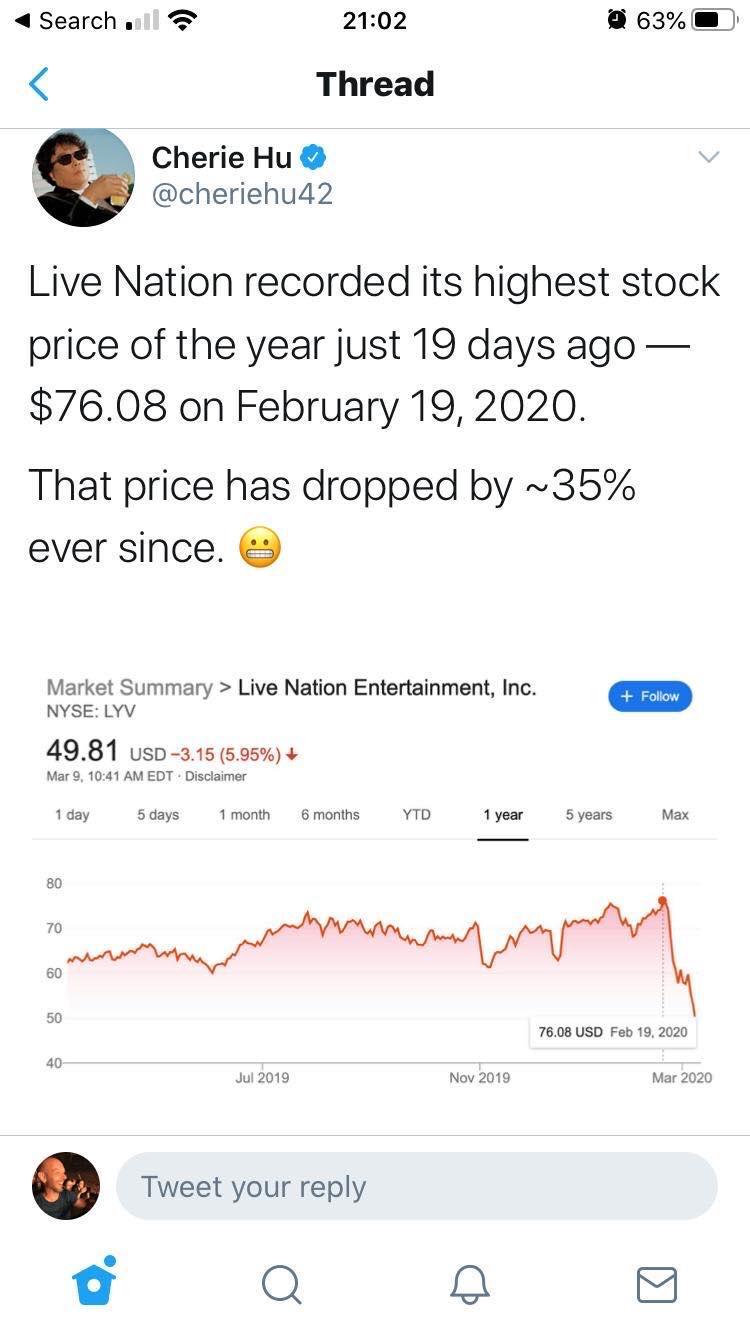Select the 1 year range tab
The image size is (750, 1334).
point(503,815)
